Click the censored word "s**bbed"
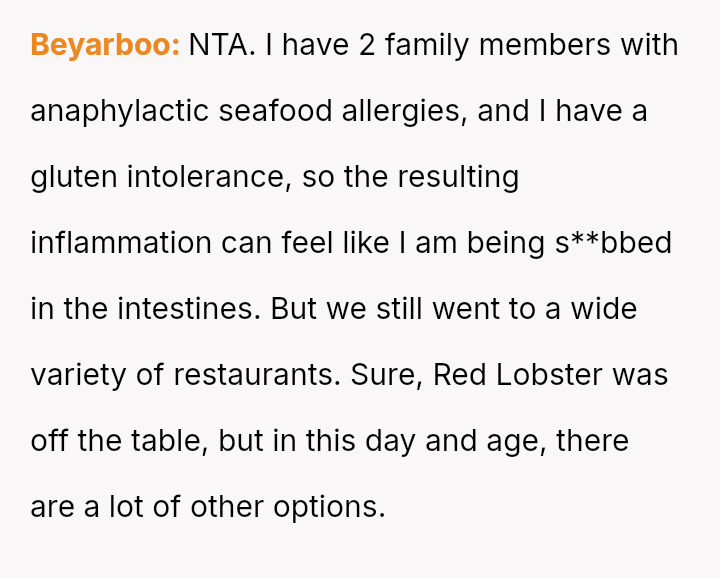 click(x=614, y=243)
